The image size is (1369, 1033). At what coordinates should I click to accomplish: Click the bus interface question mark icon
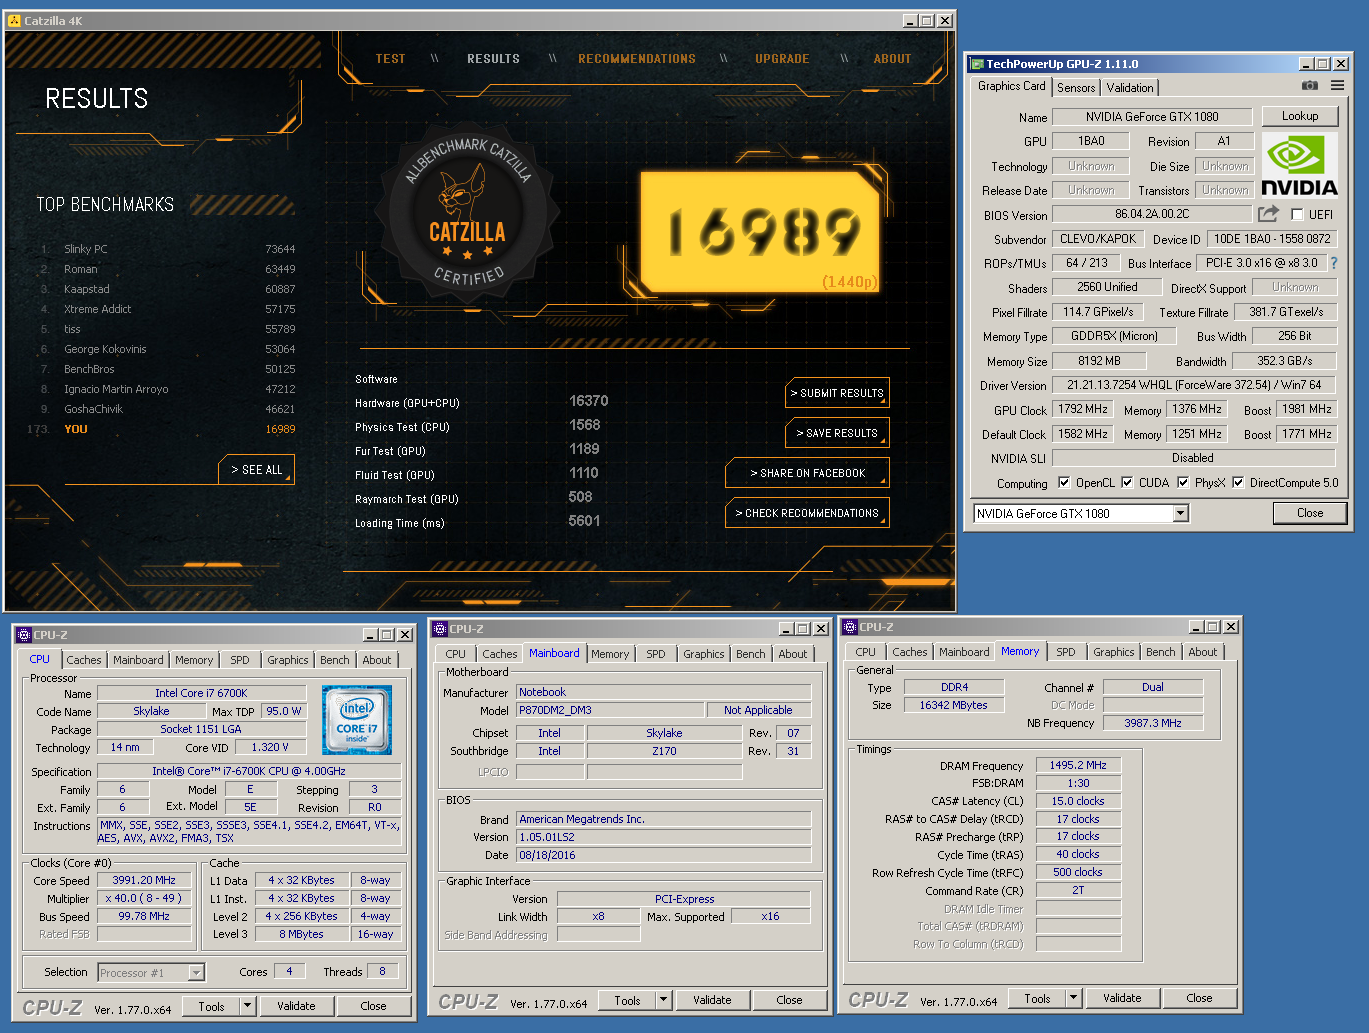[1333, 263]
